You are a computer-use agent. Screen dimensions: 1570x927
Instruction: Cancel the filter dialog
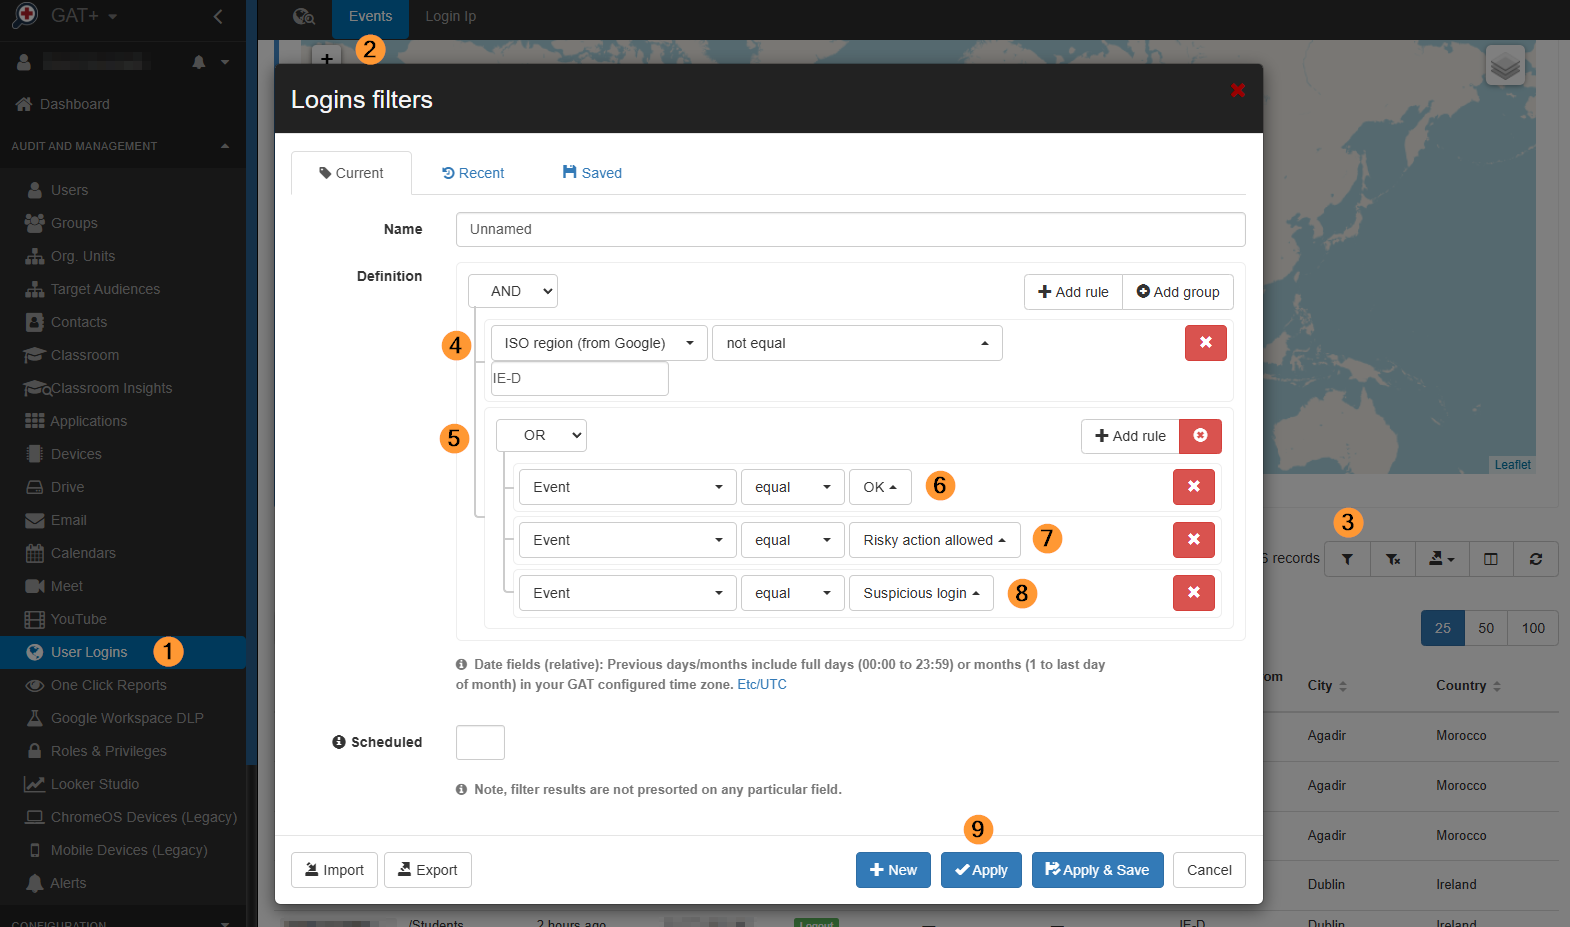pos(1209,870)
